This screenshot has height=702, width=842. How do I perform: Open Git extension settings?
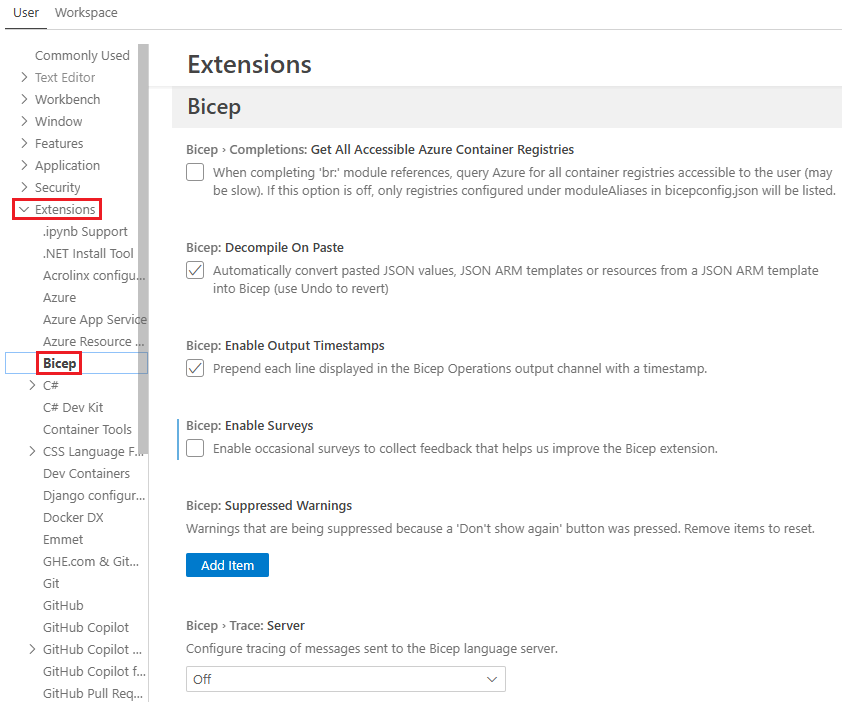coord(50,583)
